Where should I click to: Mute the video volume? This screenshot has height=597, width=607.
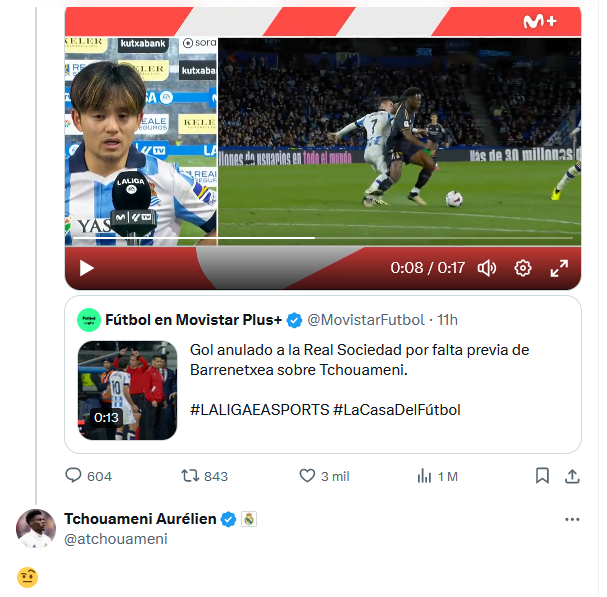[487, 268]
